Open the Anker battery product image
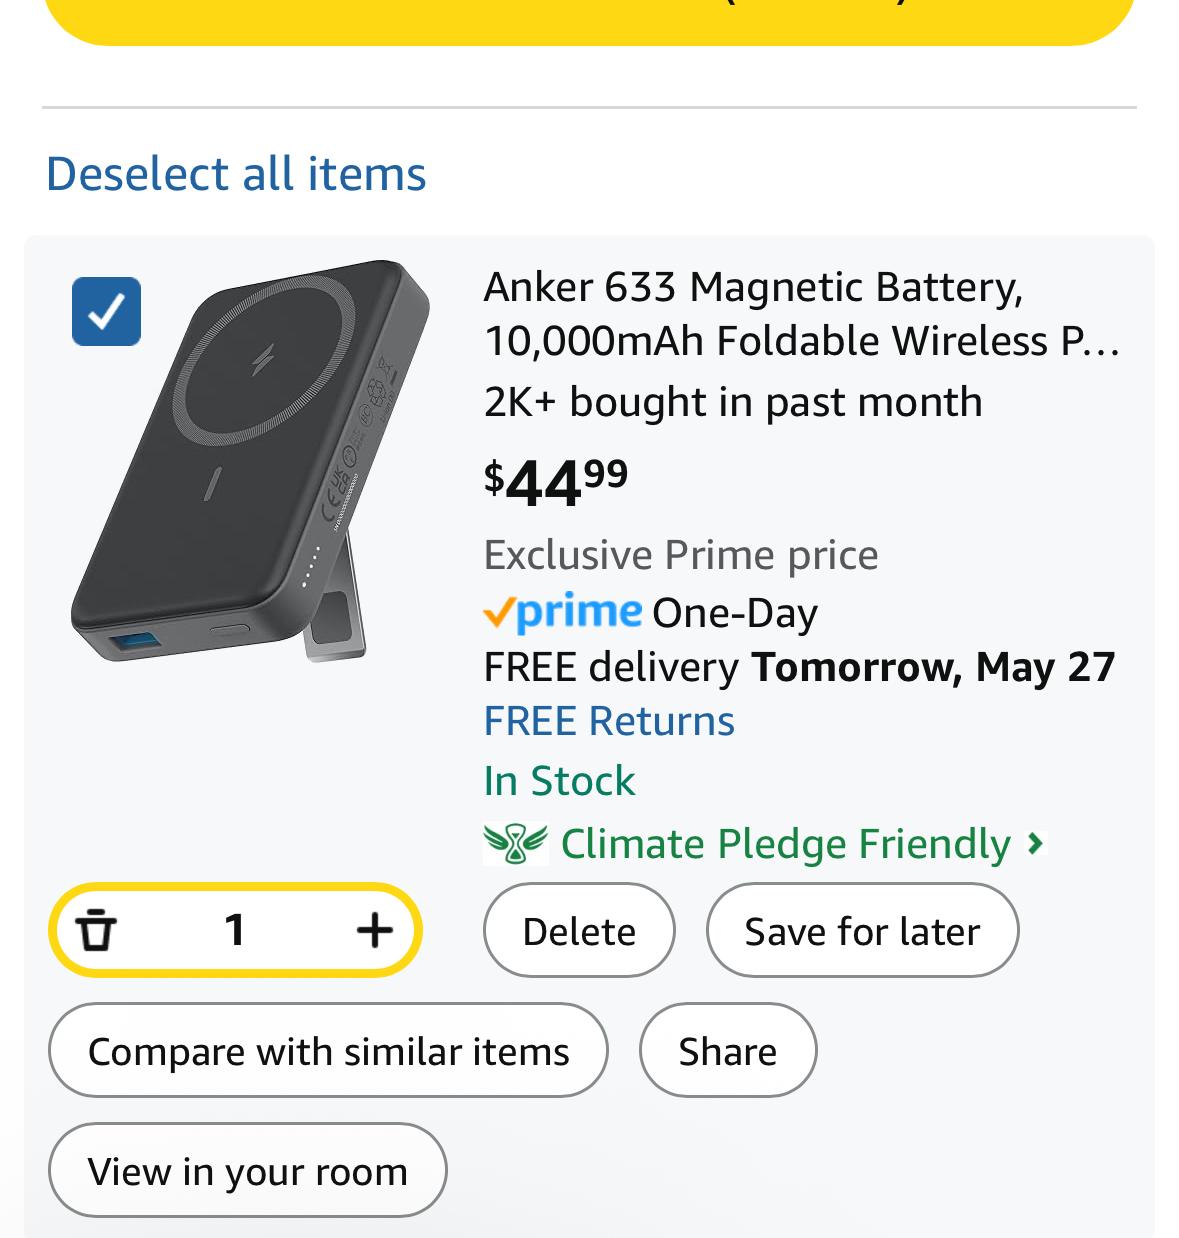This screenshot has width=1179, height=1238. pos(250,460)
